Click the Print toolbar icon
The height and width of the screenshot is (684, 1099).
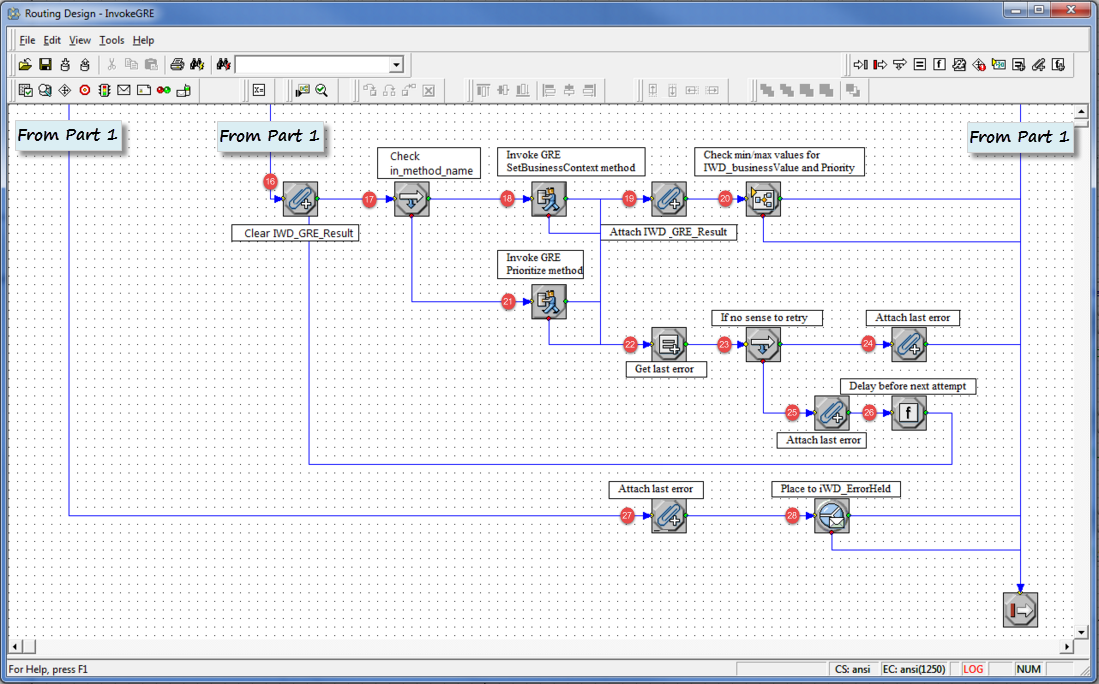click(x=177, y=65)
